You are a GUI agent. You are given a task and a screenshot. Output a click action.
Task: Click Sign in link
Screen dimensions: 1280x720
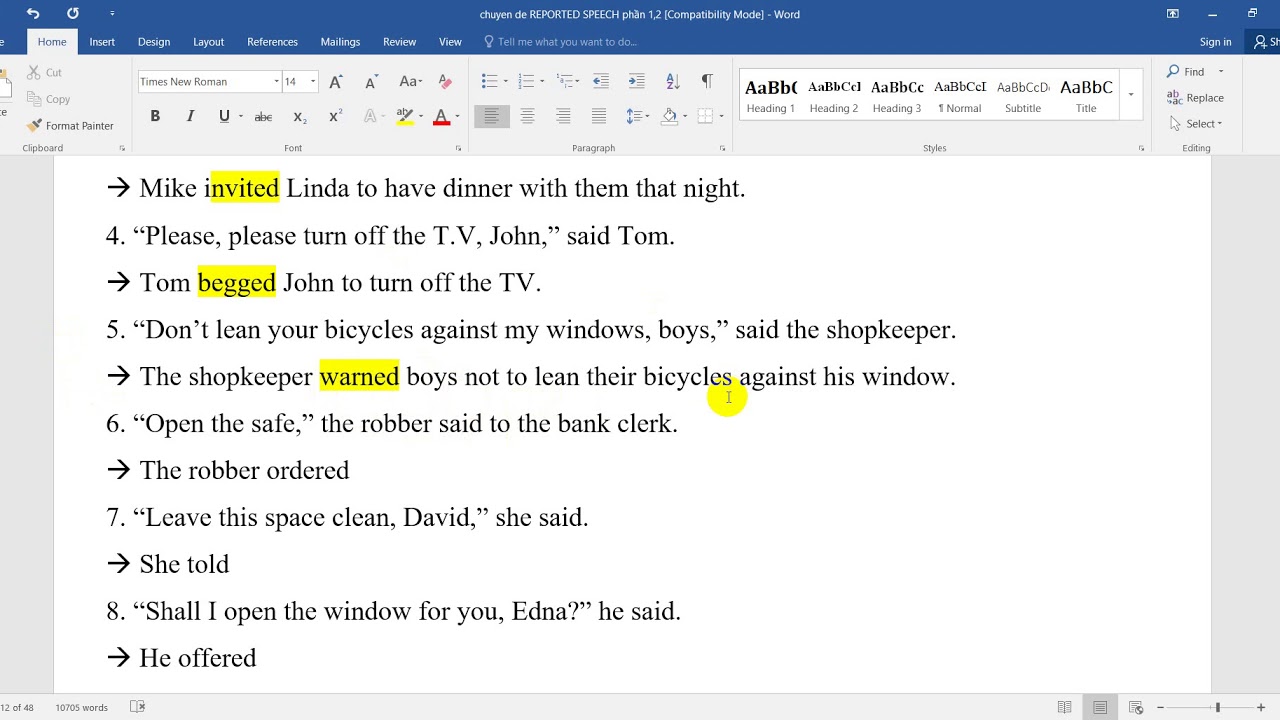[x=1215, y=42]
